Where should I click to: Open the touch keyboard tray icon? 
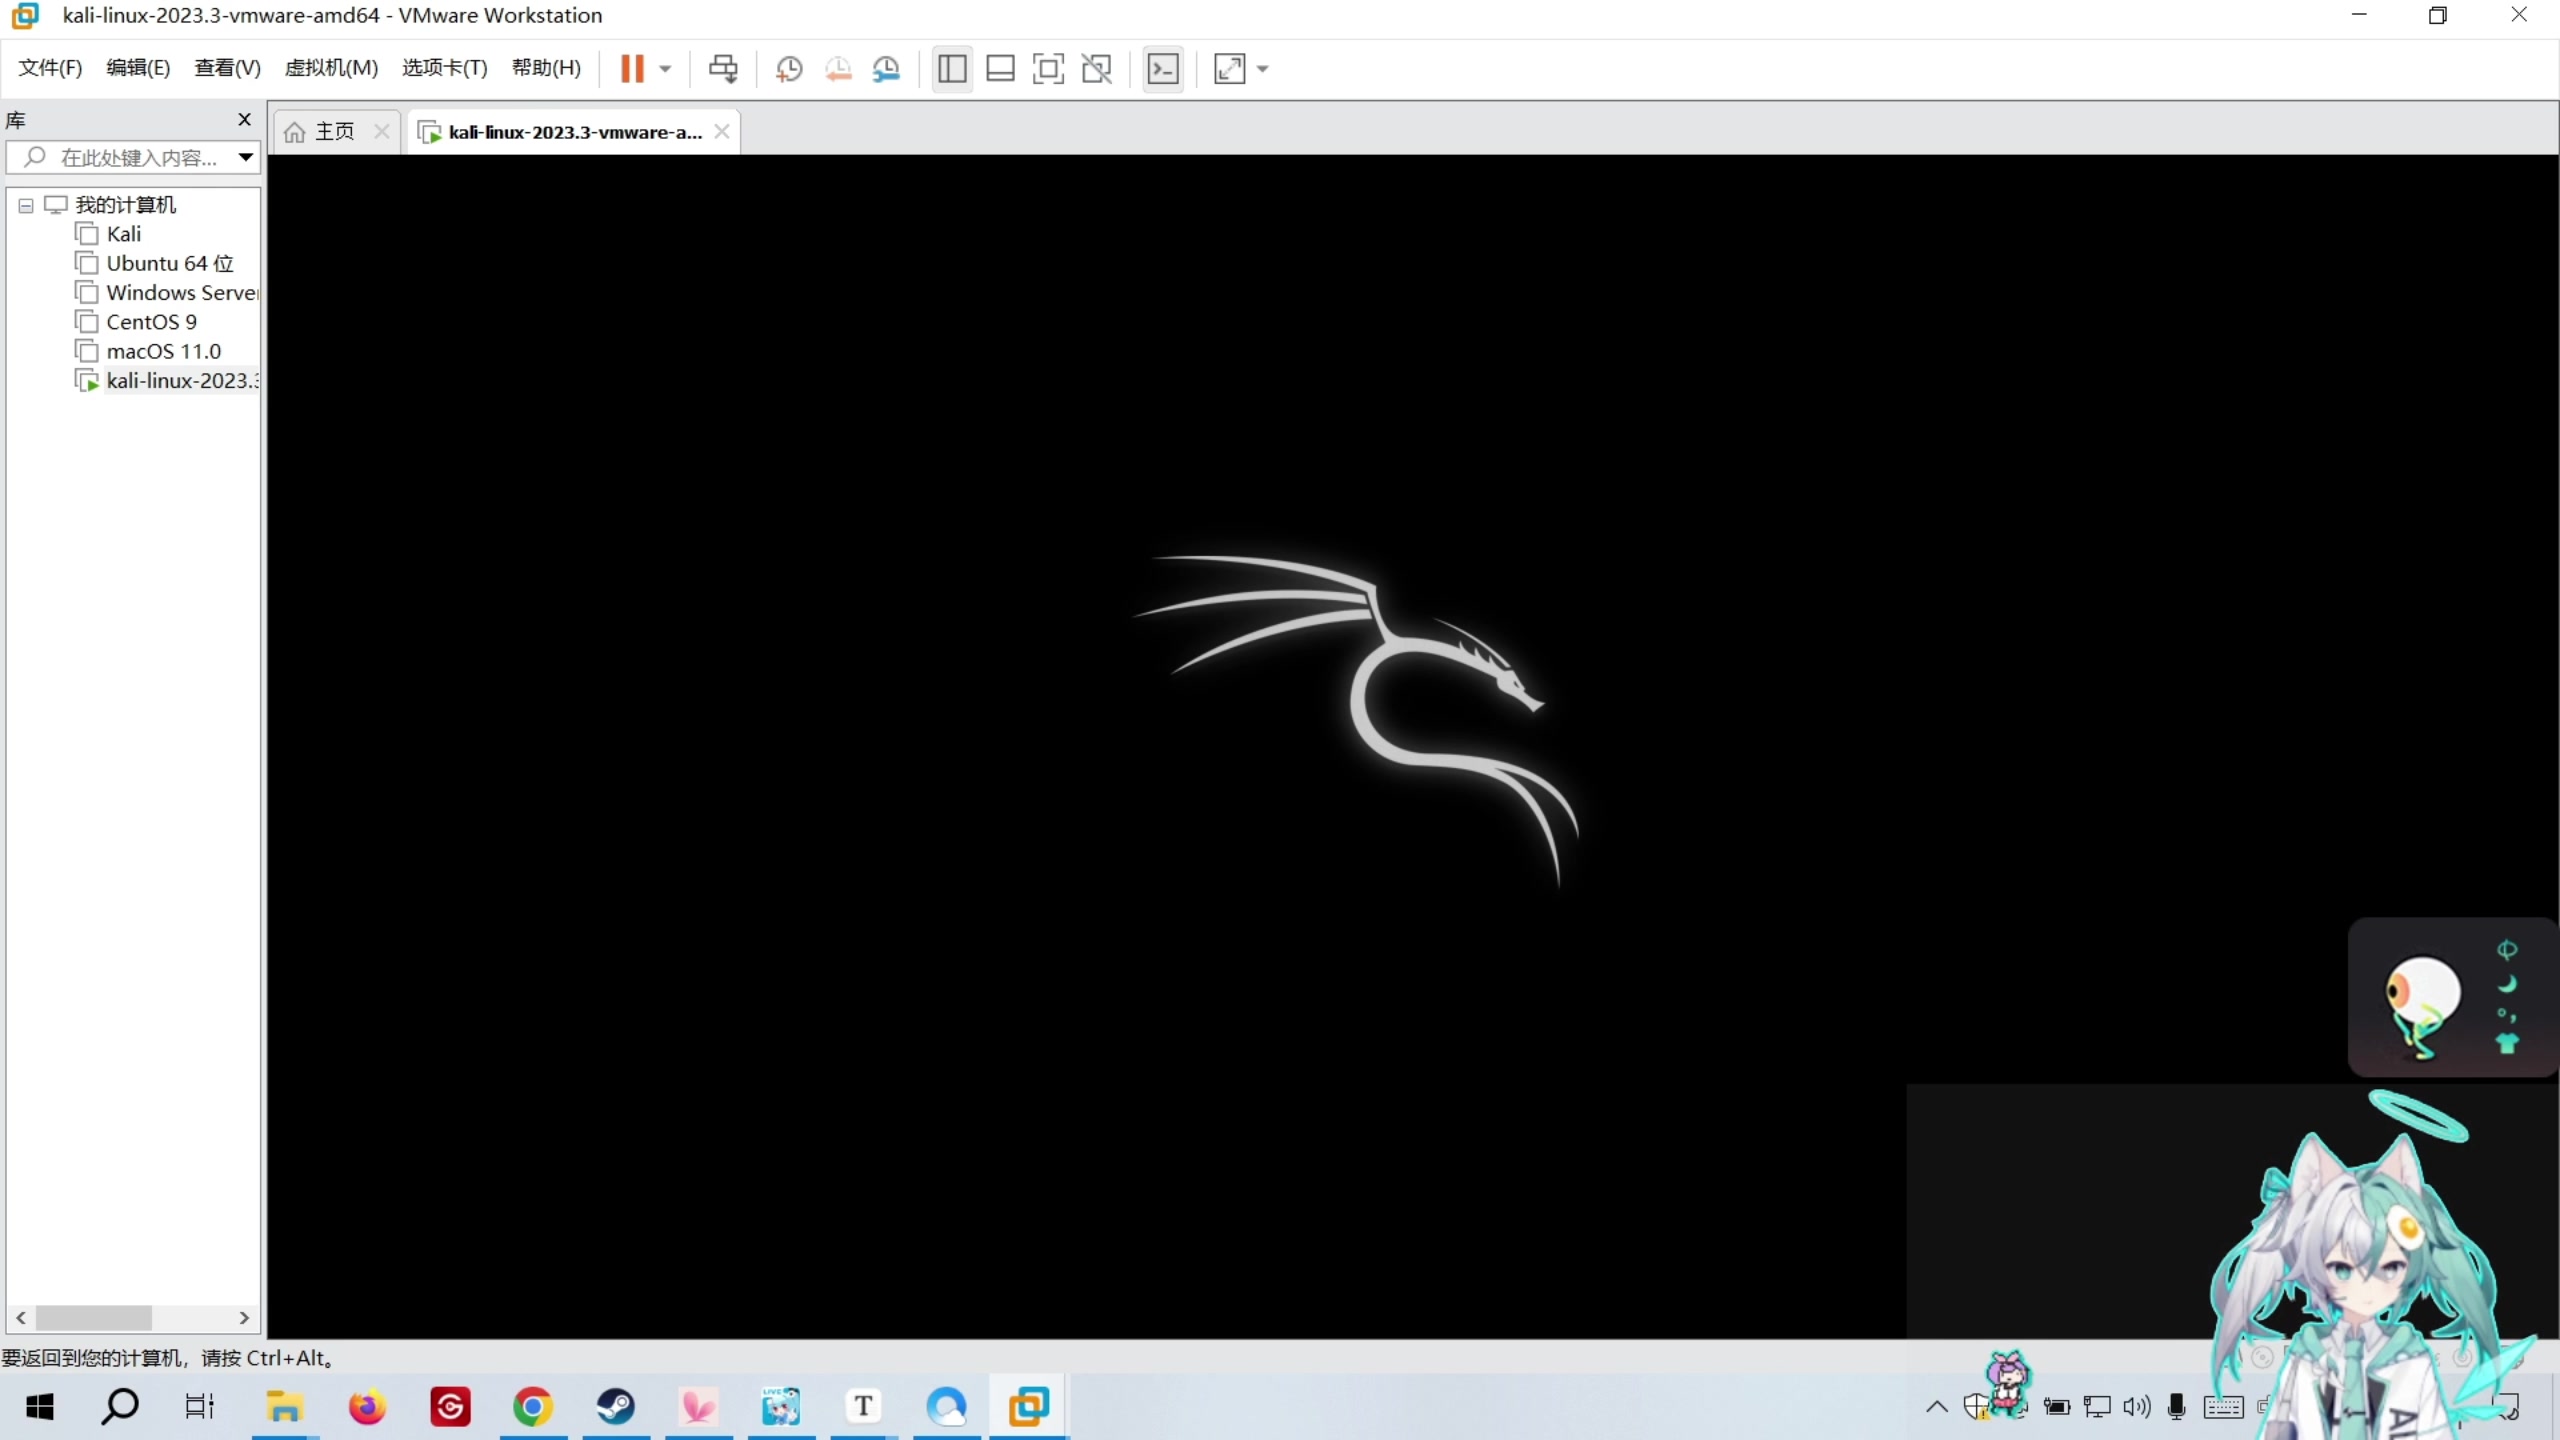coord(2222,1407)
